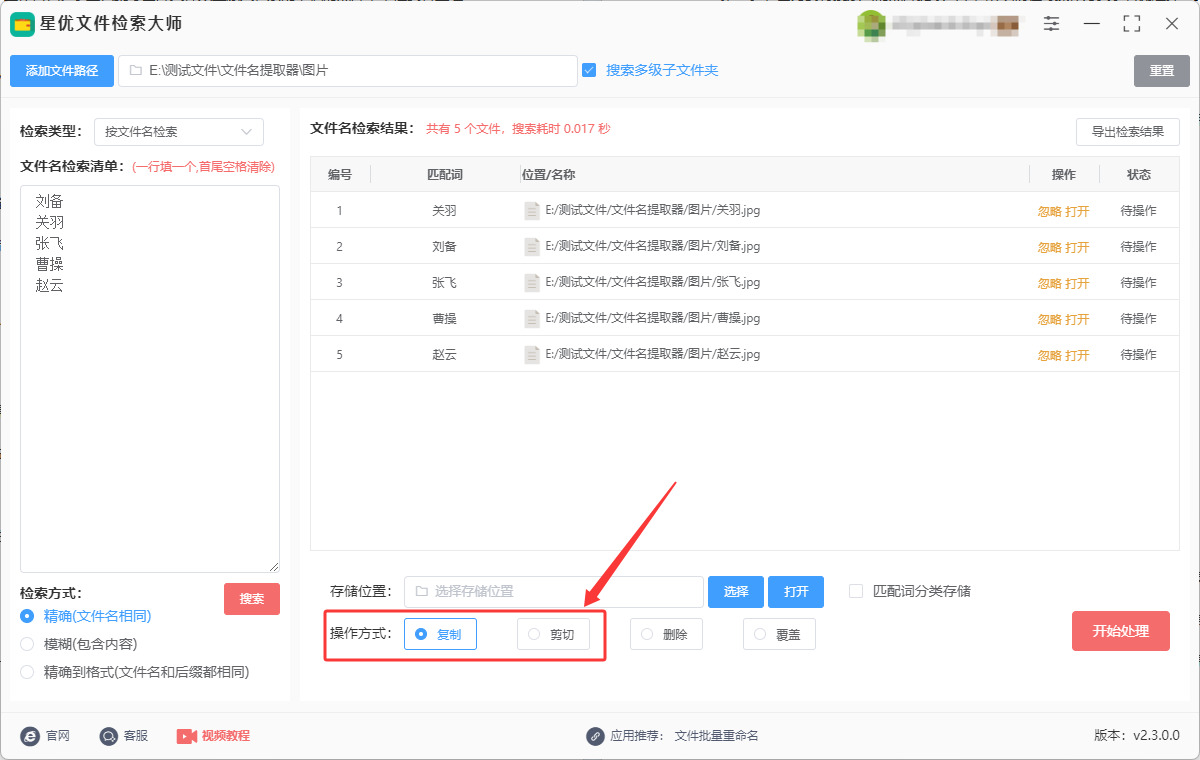Click the 官网 website icon
1200x760 pixels.
click(30, 736)
